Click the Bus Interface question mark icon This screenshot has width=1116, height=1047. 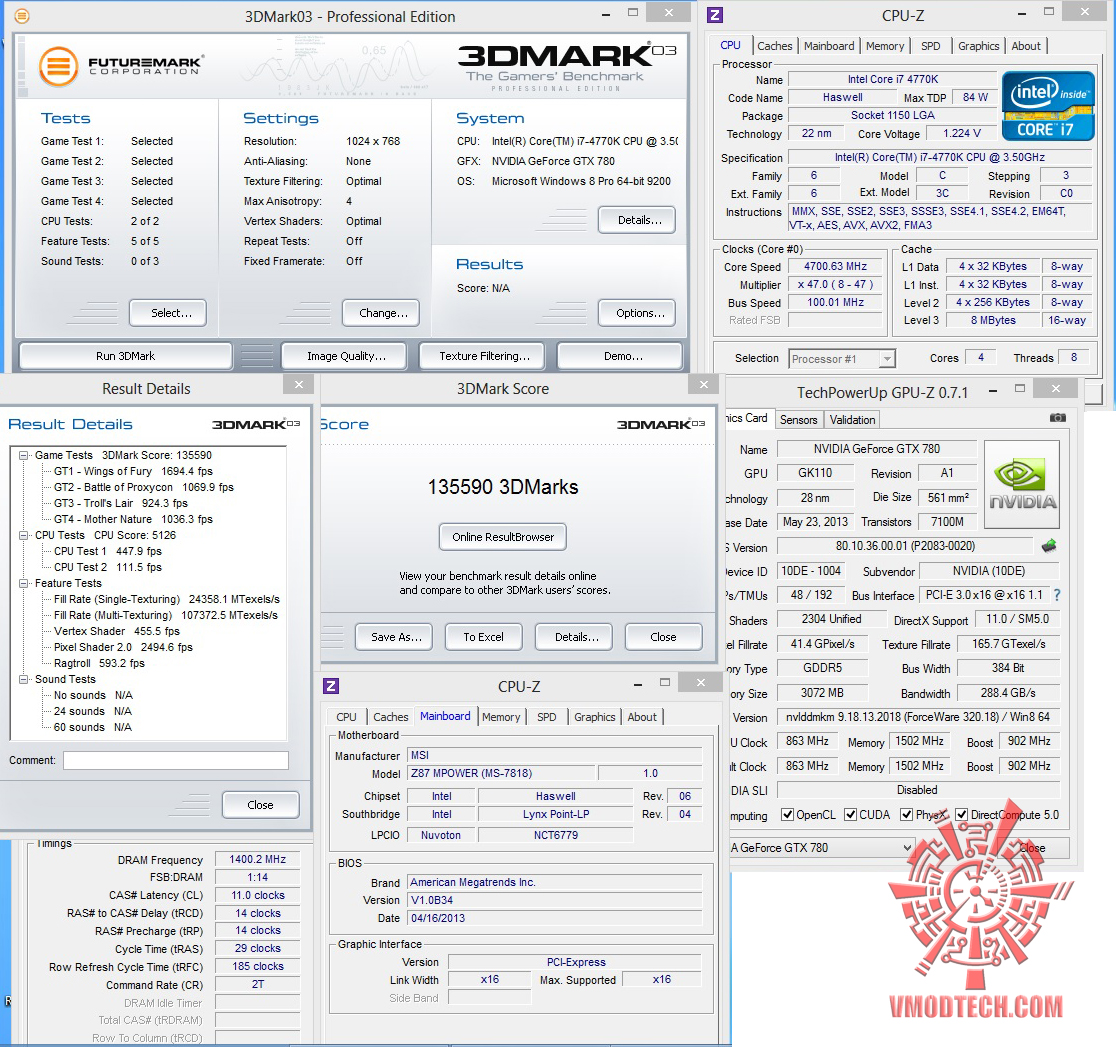(x=1057, y=595)
